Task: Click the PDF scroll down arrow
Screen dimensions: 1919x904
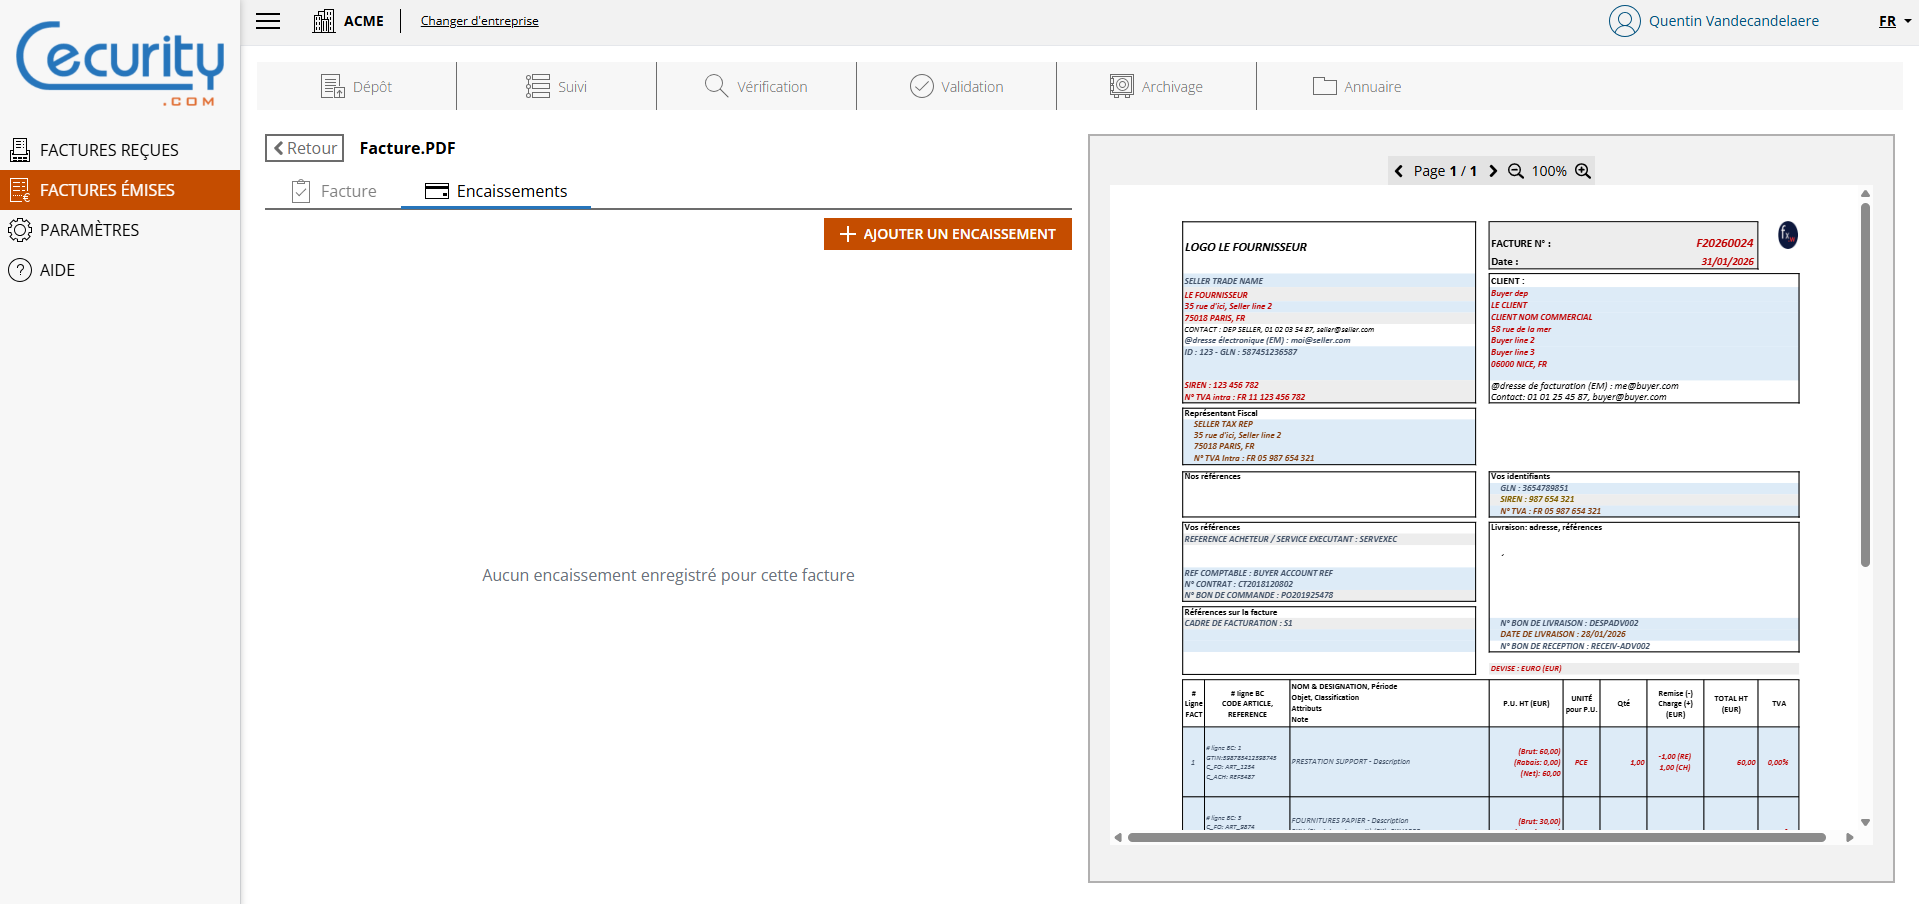Action: click(x=1865, y=822)
